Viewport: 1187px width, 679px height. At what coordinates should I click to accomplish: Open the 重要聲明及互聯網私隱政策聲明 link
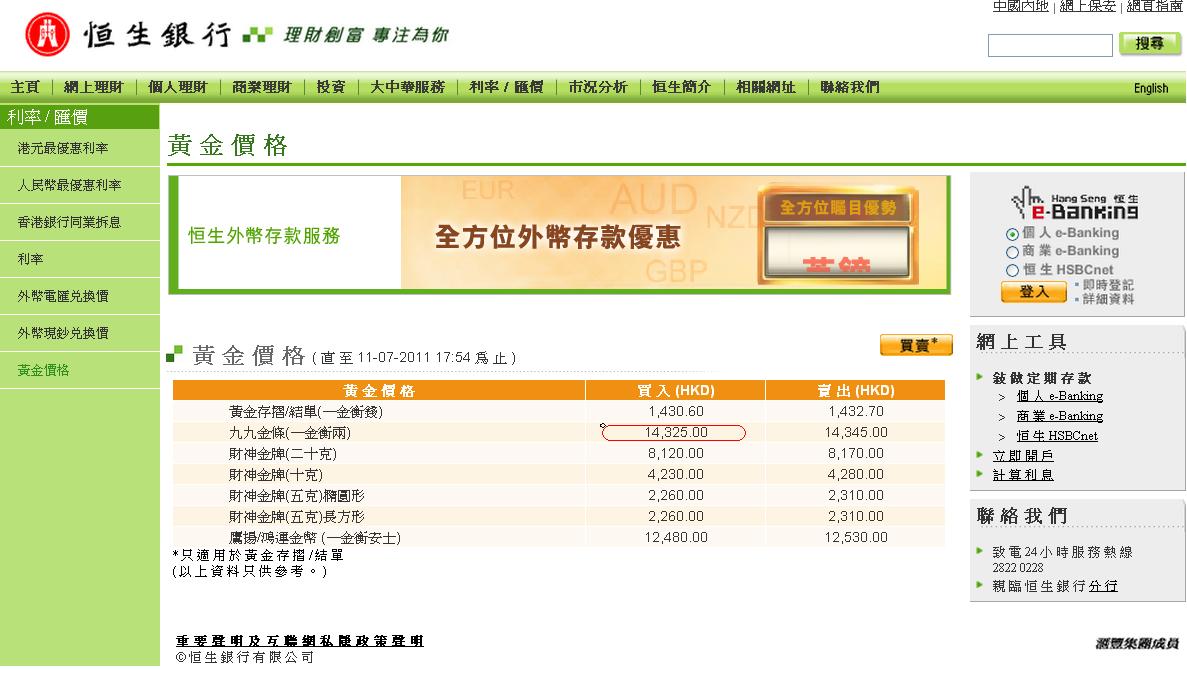point(300,641)
